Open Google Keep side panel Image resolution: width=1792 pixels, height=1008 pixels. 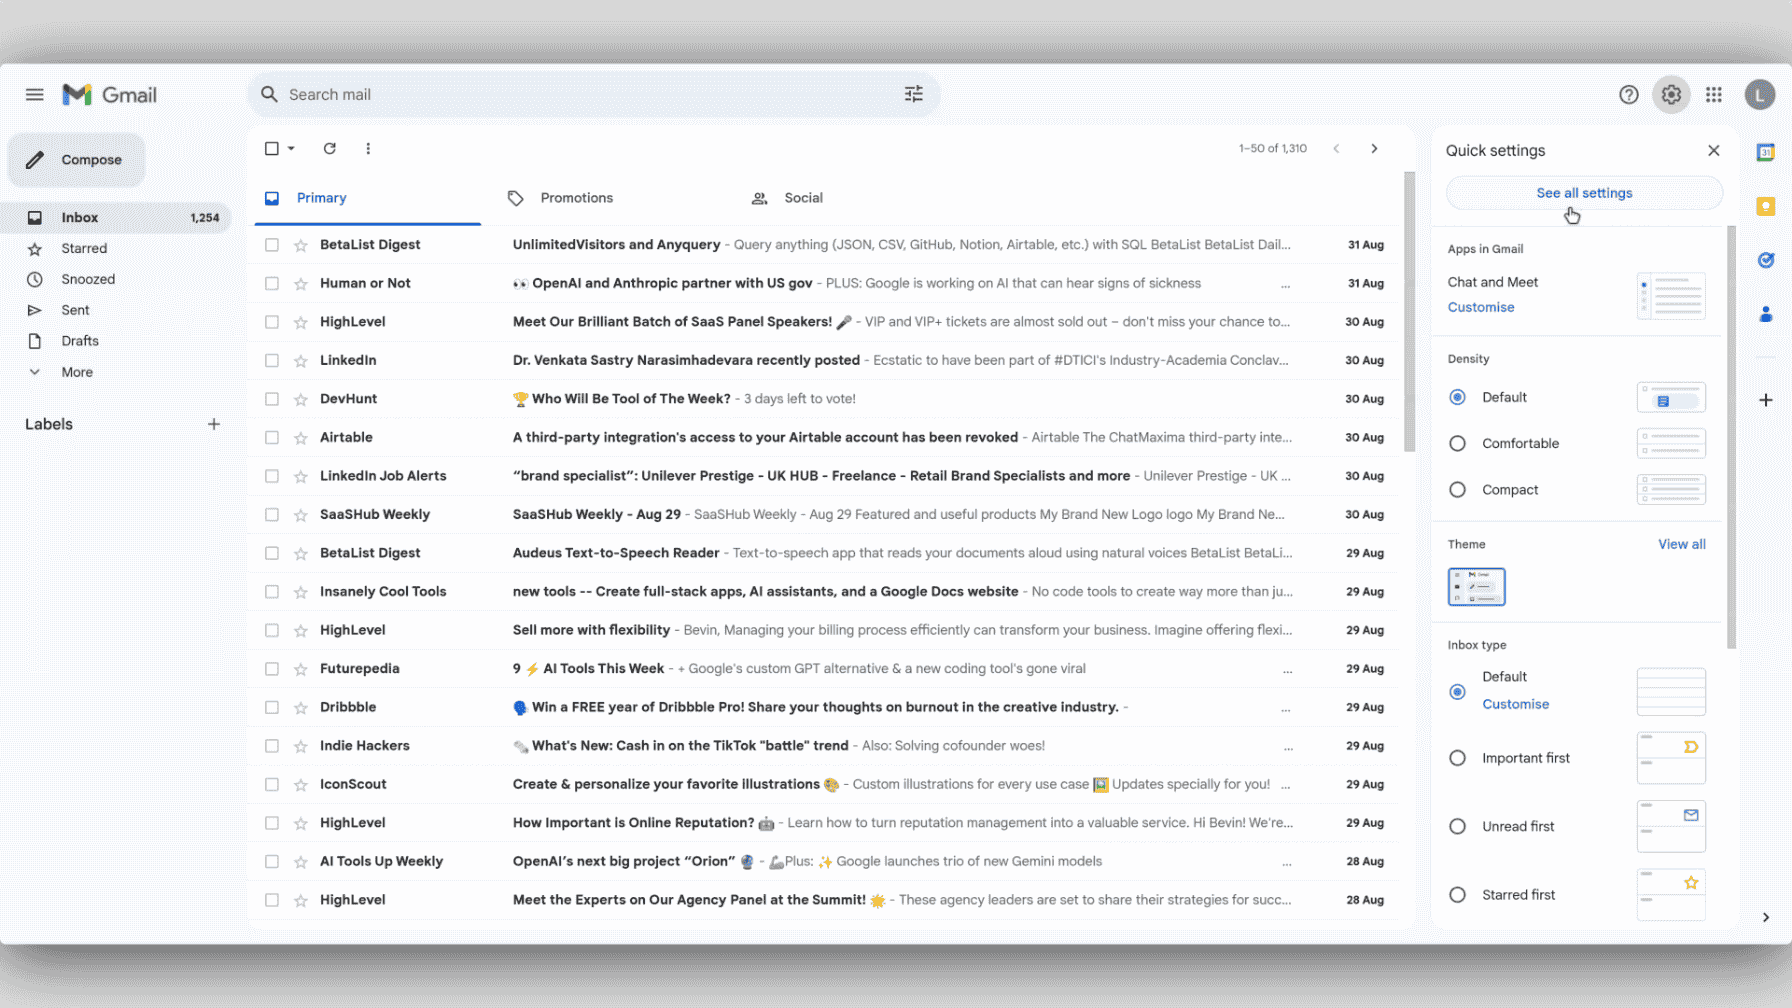pyautogui.click(x=1766, y=206)
